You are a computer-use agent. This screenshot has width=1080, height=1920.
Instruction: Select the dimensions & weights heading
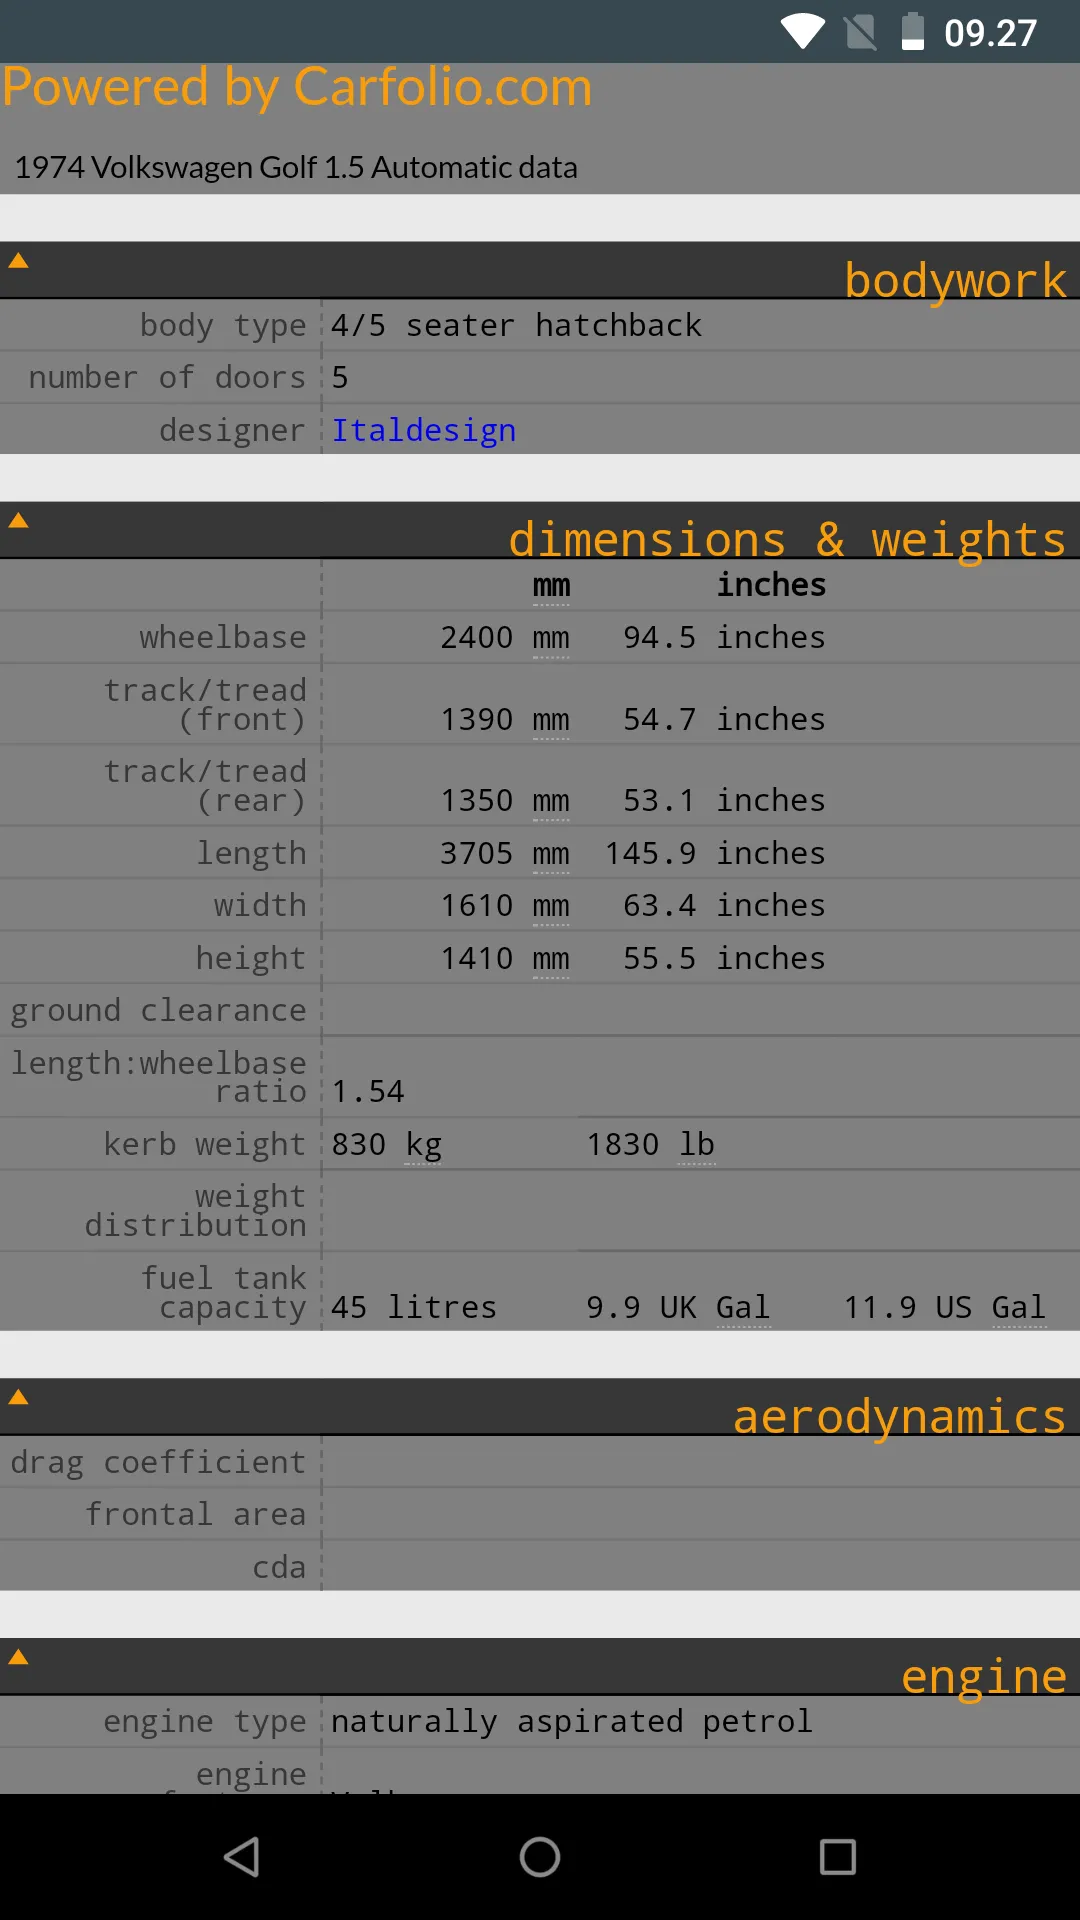click(788, 540)
